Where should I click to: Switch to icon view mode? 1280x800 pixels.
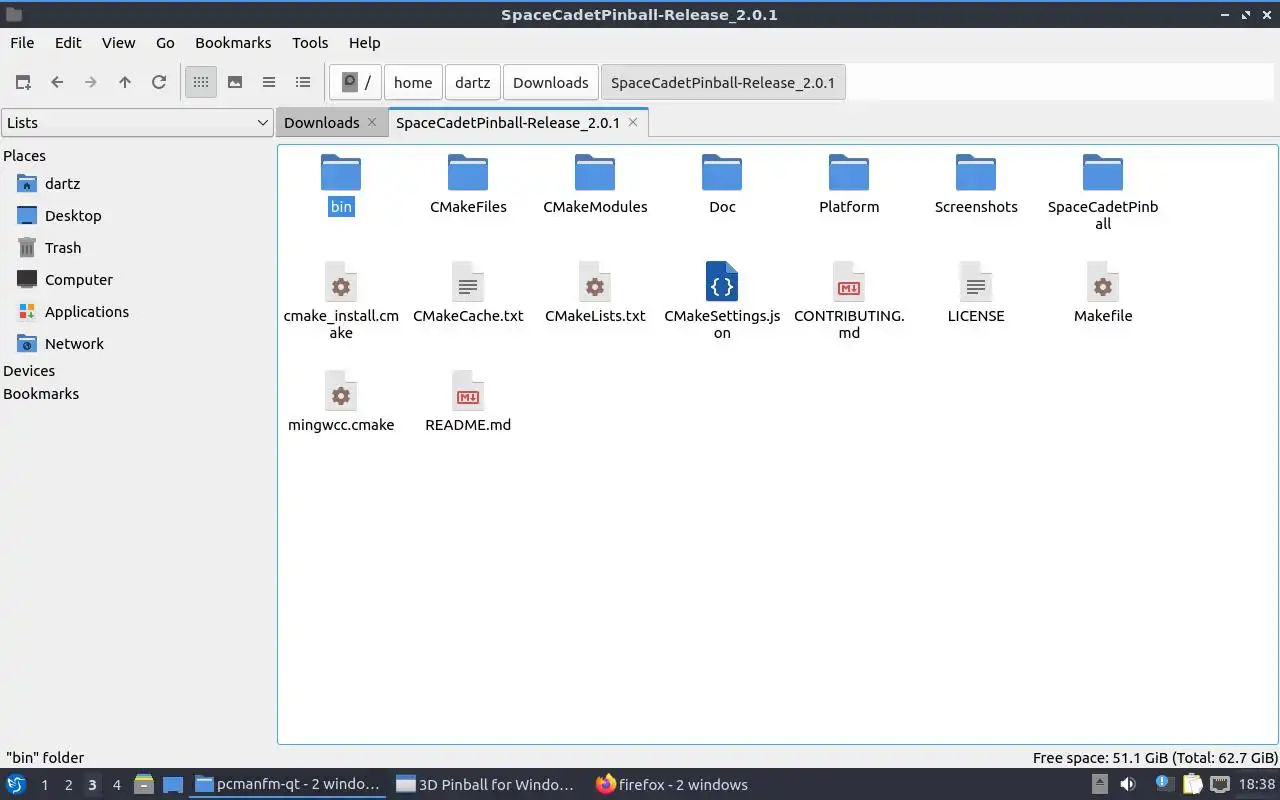point(201,82)
